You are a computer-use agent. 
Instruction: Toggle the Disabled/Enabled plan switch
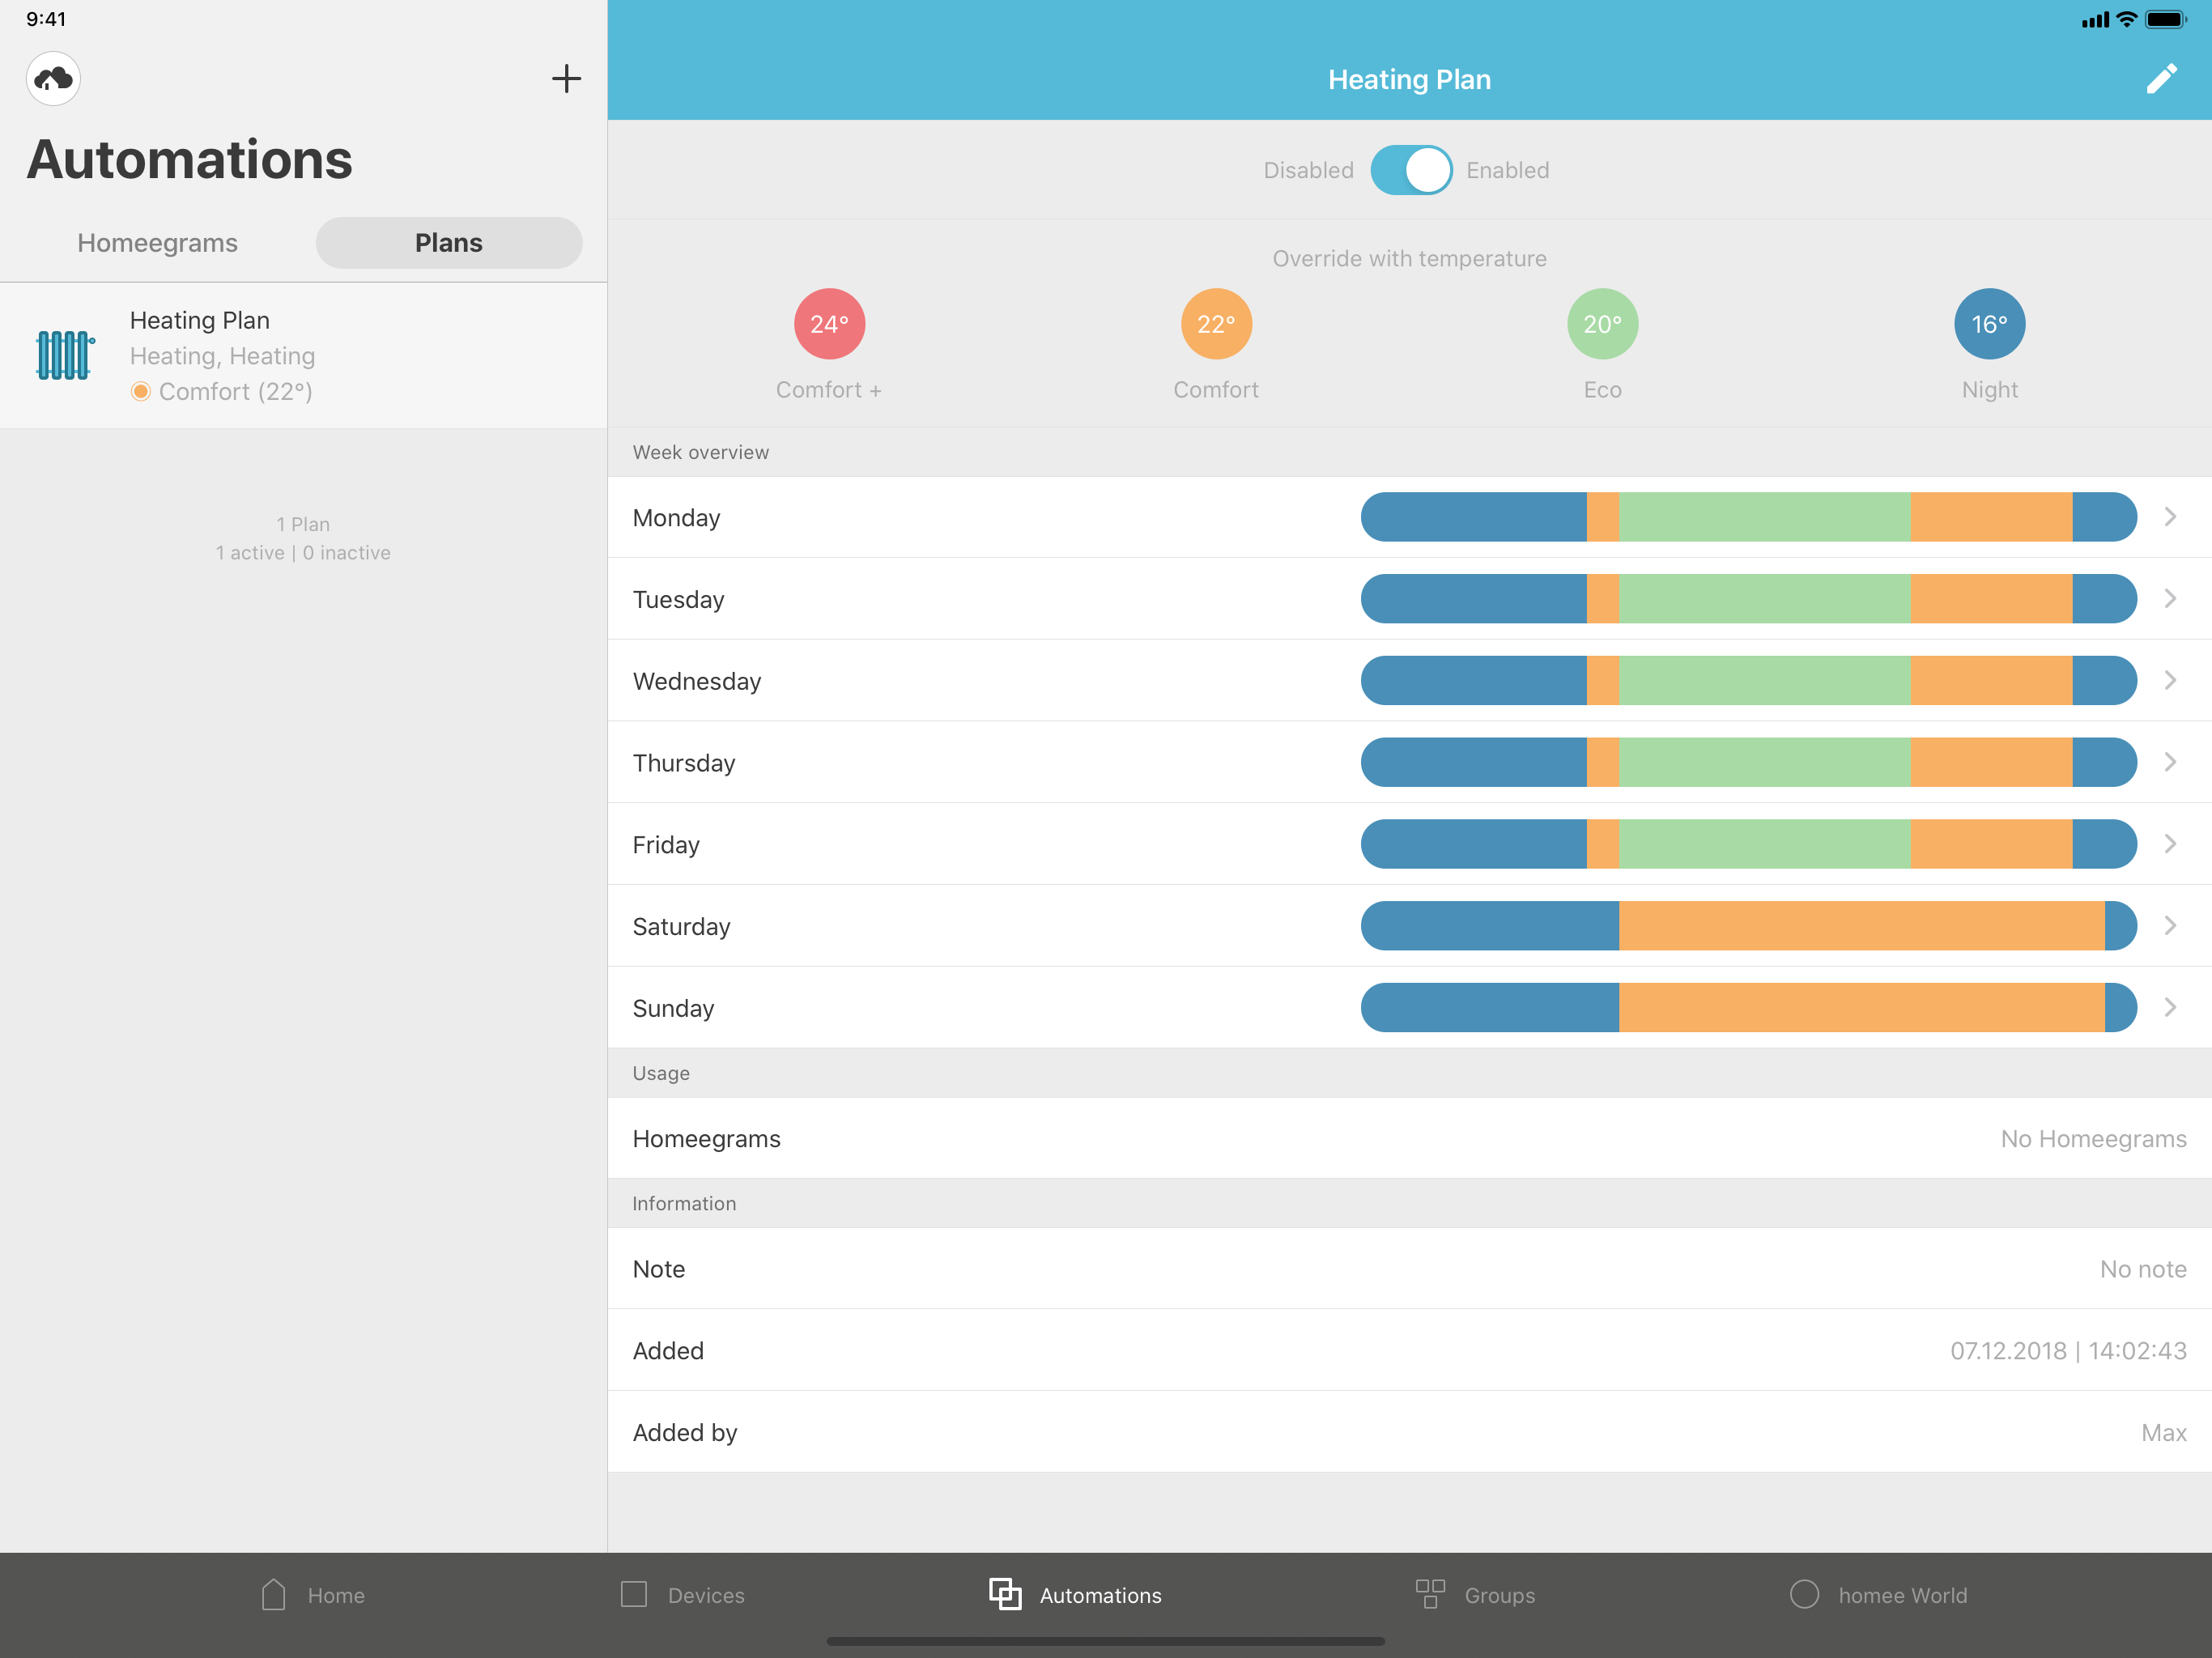click(1410, 170)
